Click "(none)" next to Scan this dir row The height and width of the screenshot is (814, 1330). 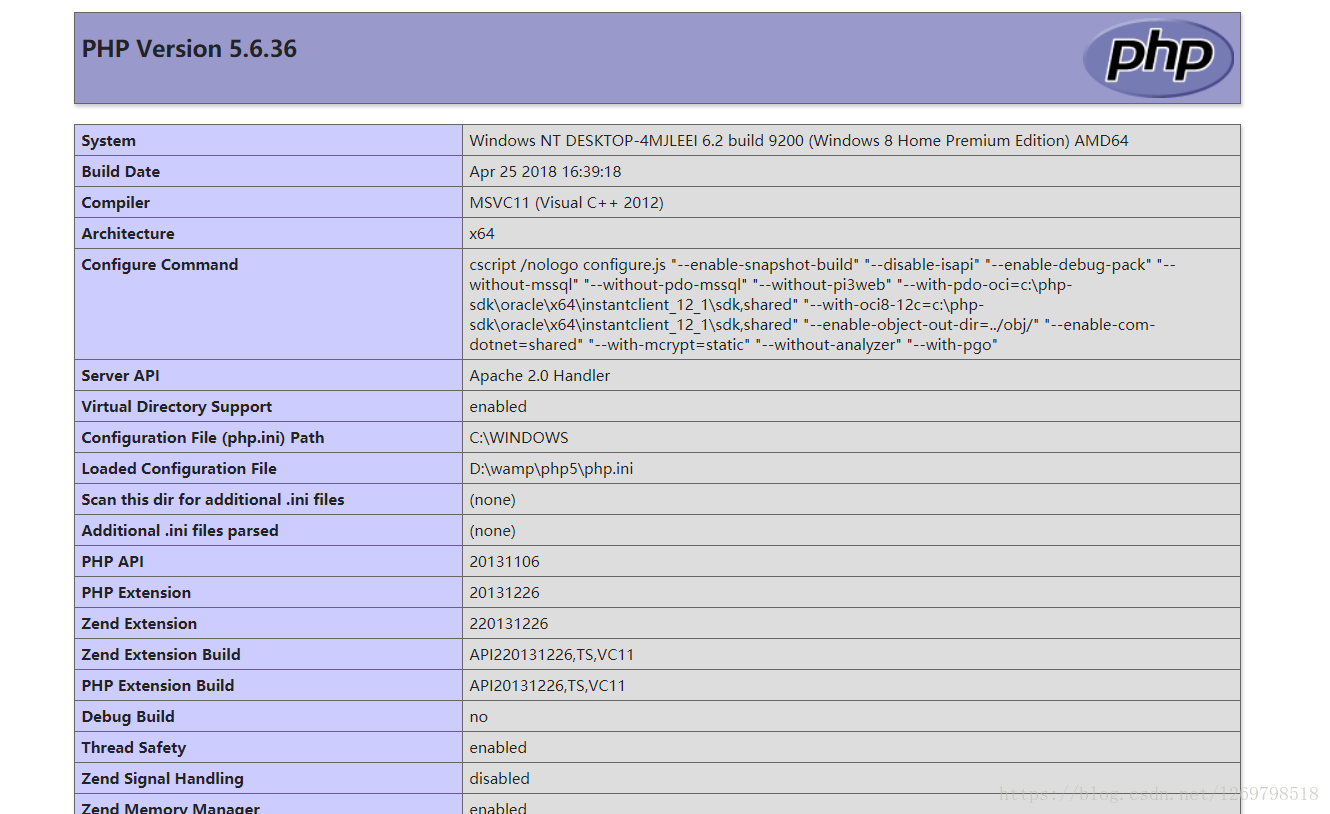493,500
